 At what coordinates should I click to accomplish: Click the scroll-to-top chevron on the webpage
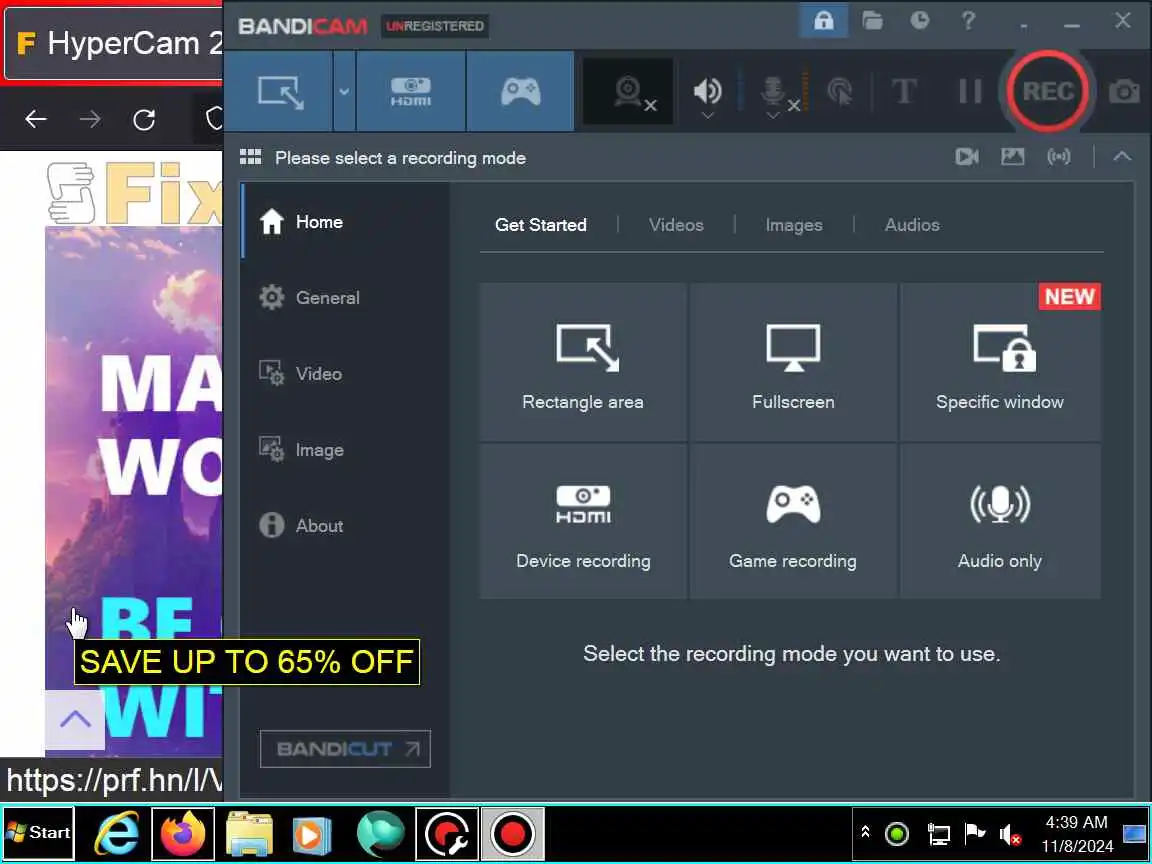[x=75, y=719]
